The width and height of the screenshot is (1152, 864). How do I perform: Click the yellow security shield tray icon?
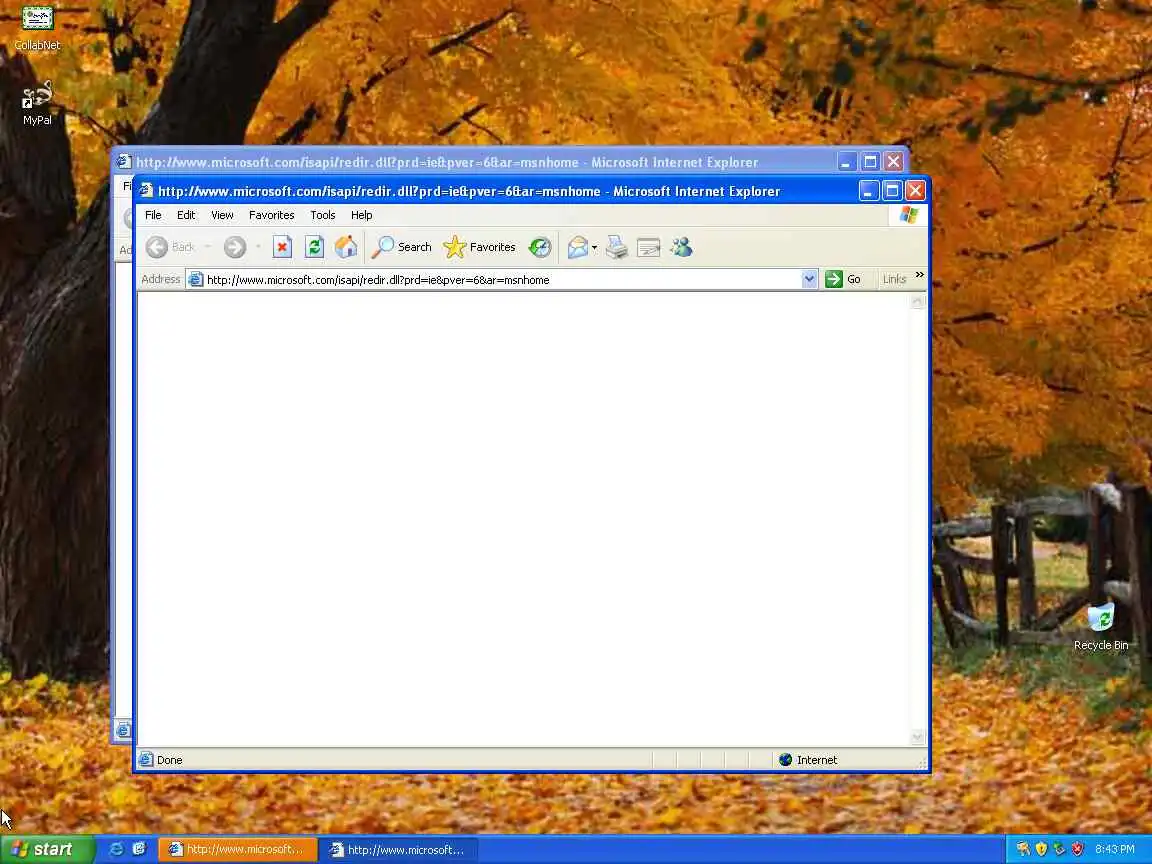1040,849
